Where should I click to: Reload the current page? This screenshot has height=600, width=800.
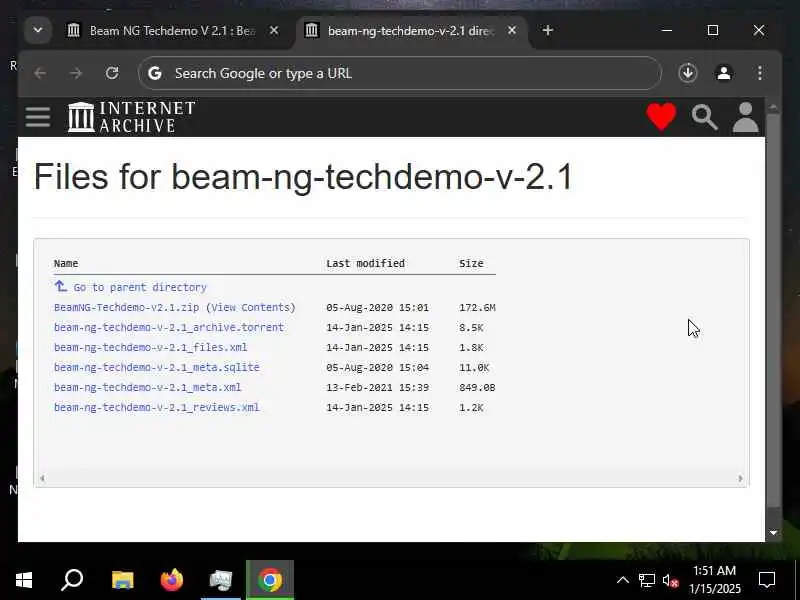(x=112, y=73)
